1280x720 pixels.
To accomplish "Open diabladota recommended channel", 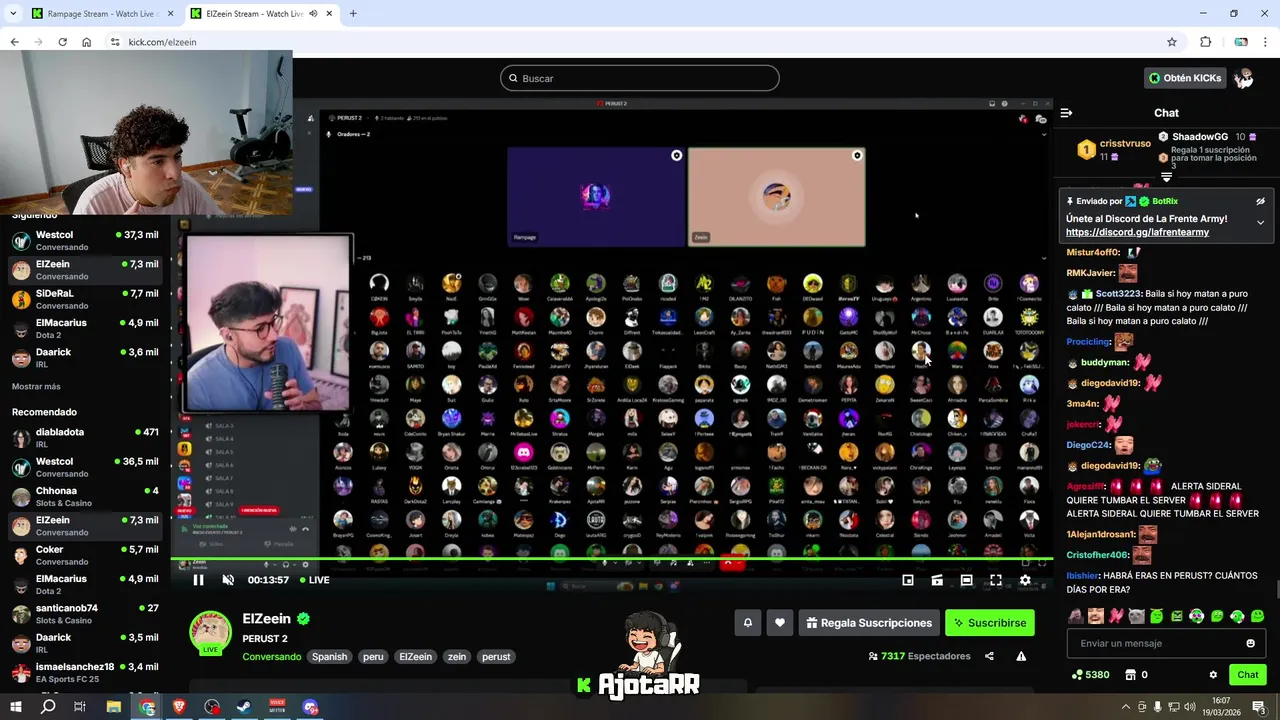I will coord(85,438).
